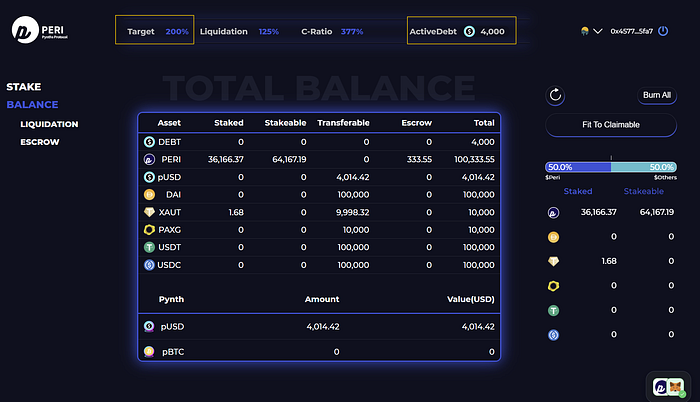Click the network coin icon beside the chevron
The image size is (700, 402).
(585, 31)
